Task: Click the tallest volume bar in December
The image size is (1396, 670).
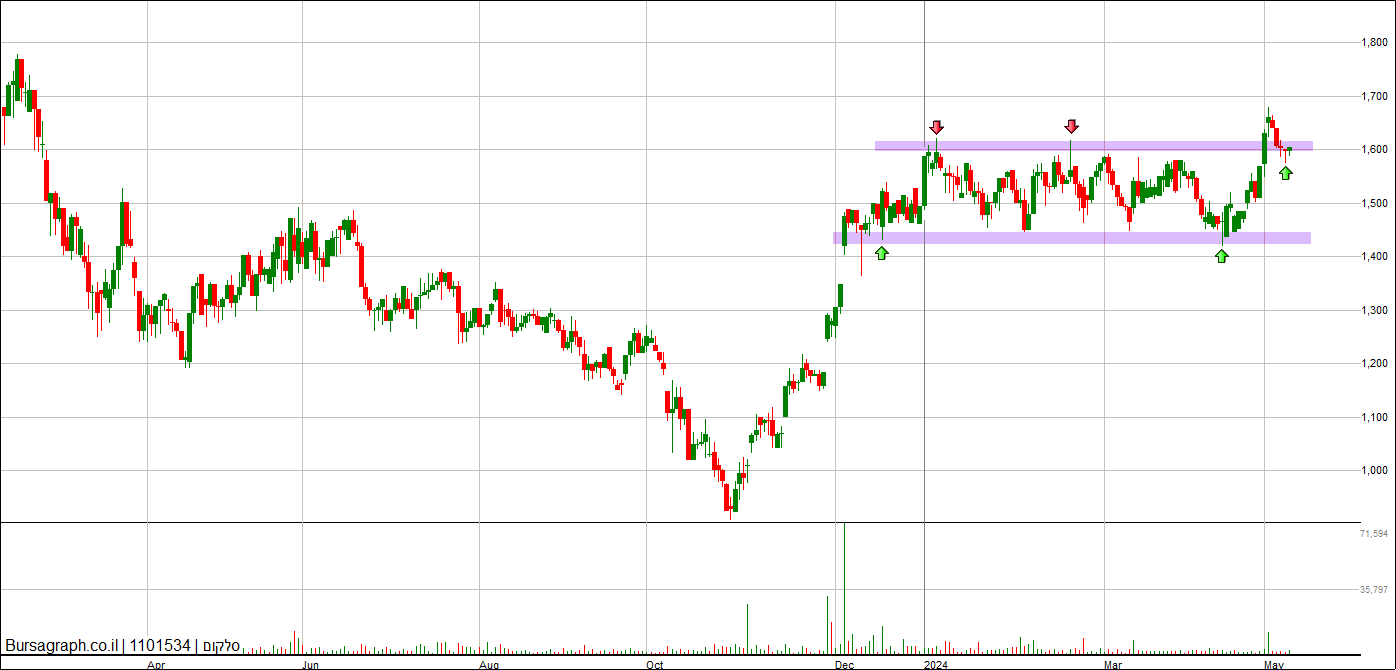Action: tap(844, 588)
